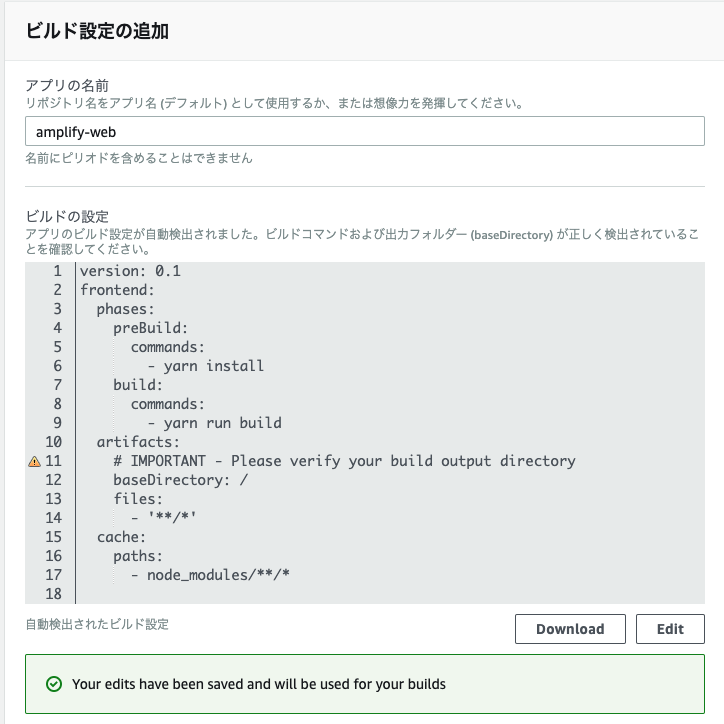Viewport: 724px width, 724px height.
Task: Click the IMPORTANT comment line
Action: click(344, 461)
